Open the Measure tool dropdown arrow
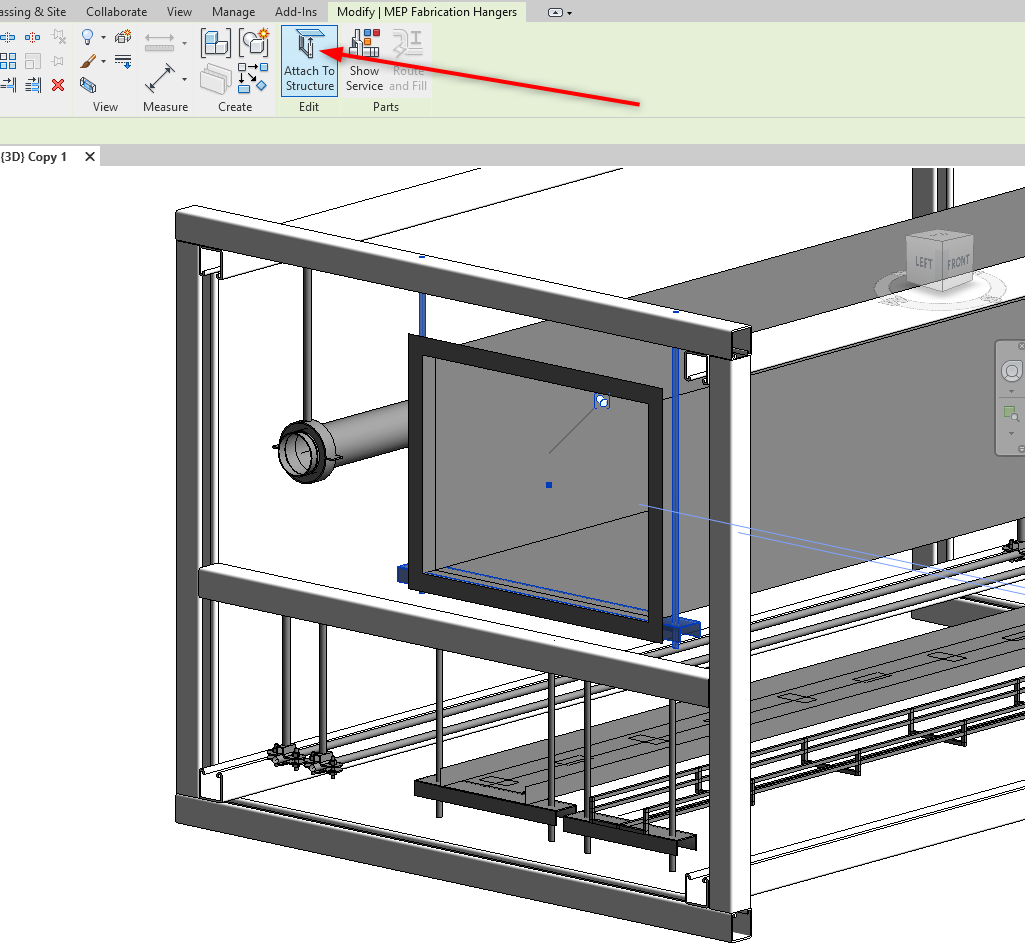 coord(184,79)
